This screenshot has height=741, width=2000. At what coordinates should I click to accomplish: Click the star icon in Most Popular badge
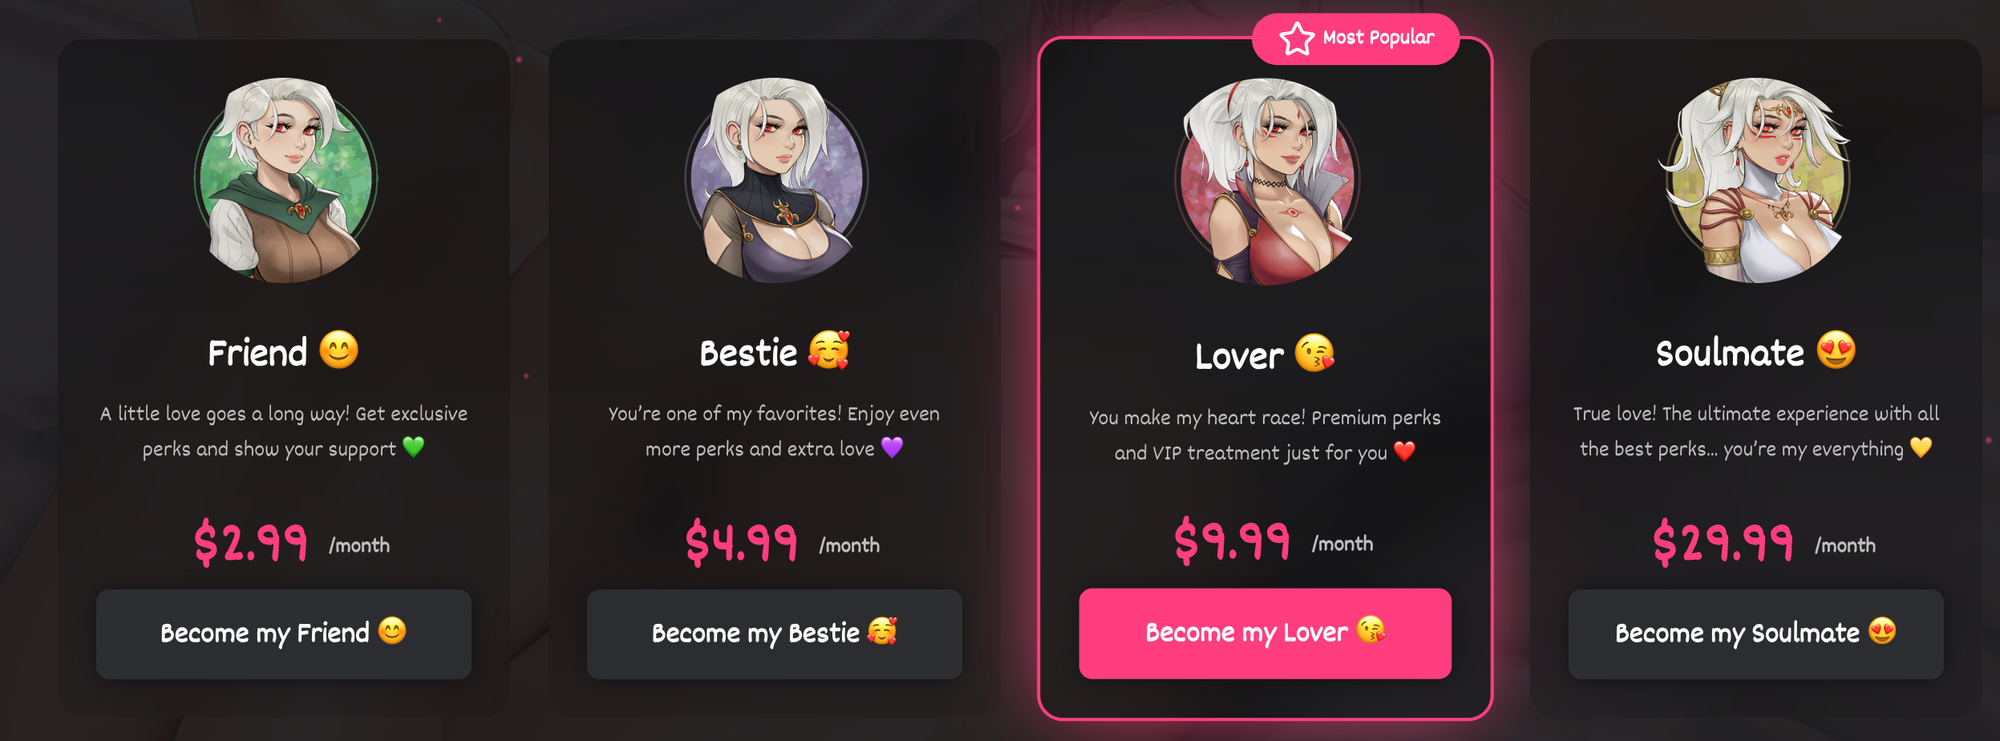[1297, 39]
